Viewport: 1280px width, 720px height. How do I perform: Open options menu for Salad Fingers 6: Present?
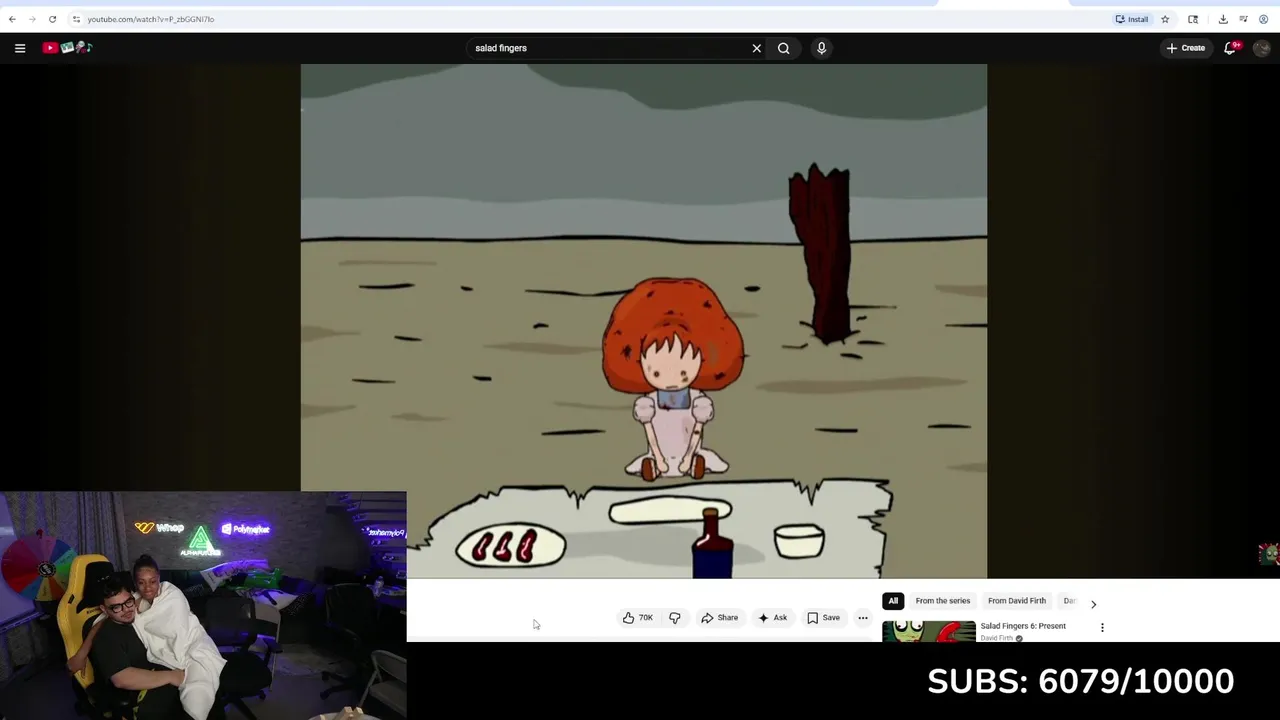(x=1102, y=628)
